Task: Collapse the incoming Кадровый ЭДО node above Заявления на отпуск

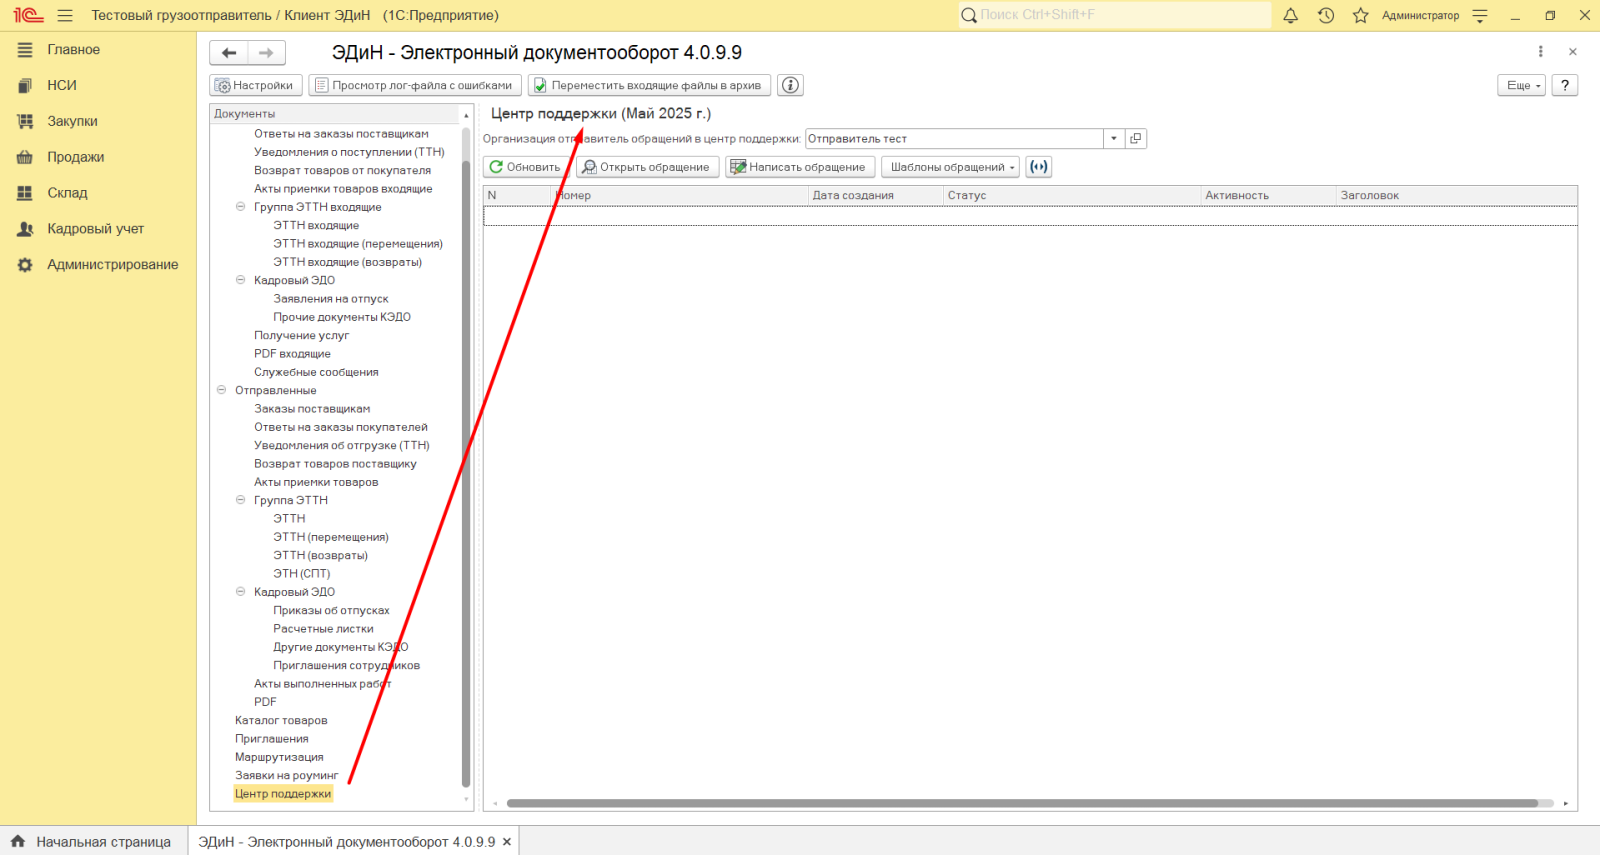Action: pyautogui.click(x=240, y=280)
